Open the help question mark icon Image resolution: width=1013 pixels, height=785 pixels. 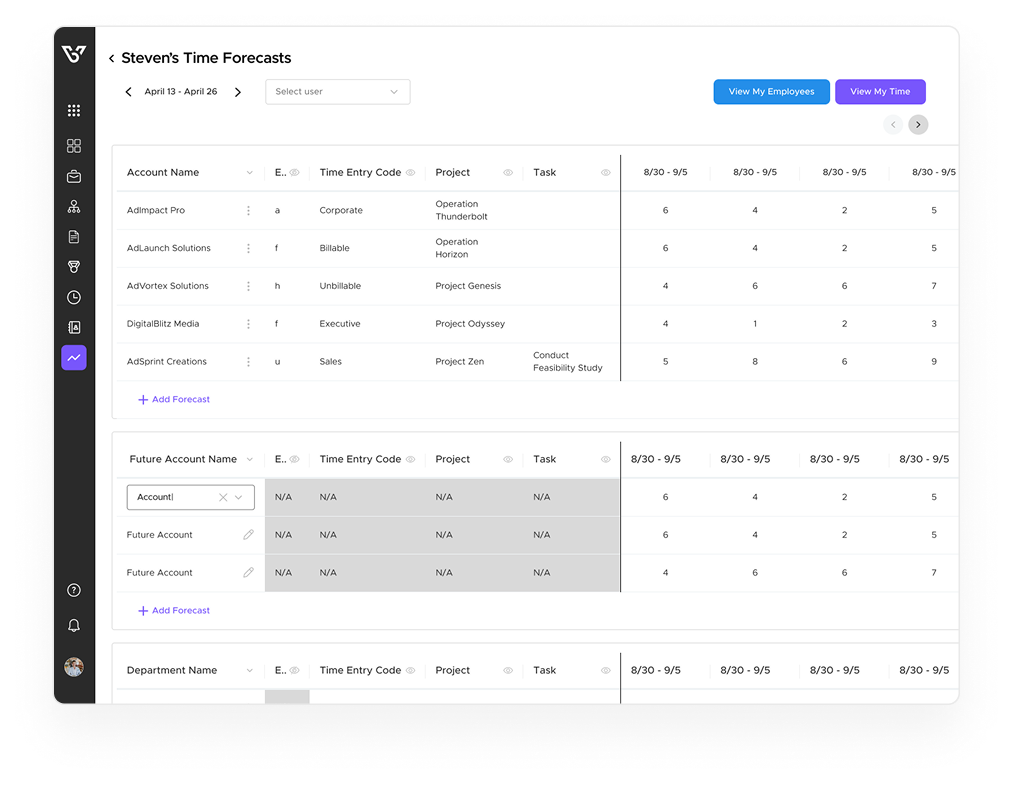(74, 591)
